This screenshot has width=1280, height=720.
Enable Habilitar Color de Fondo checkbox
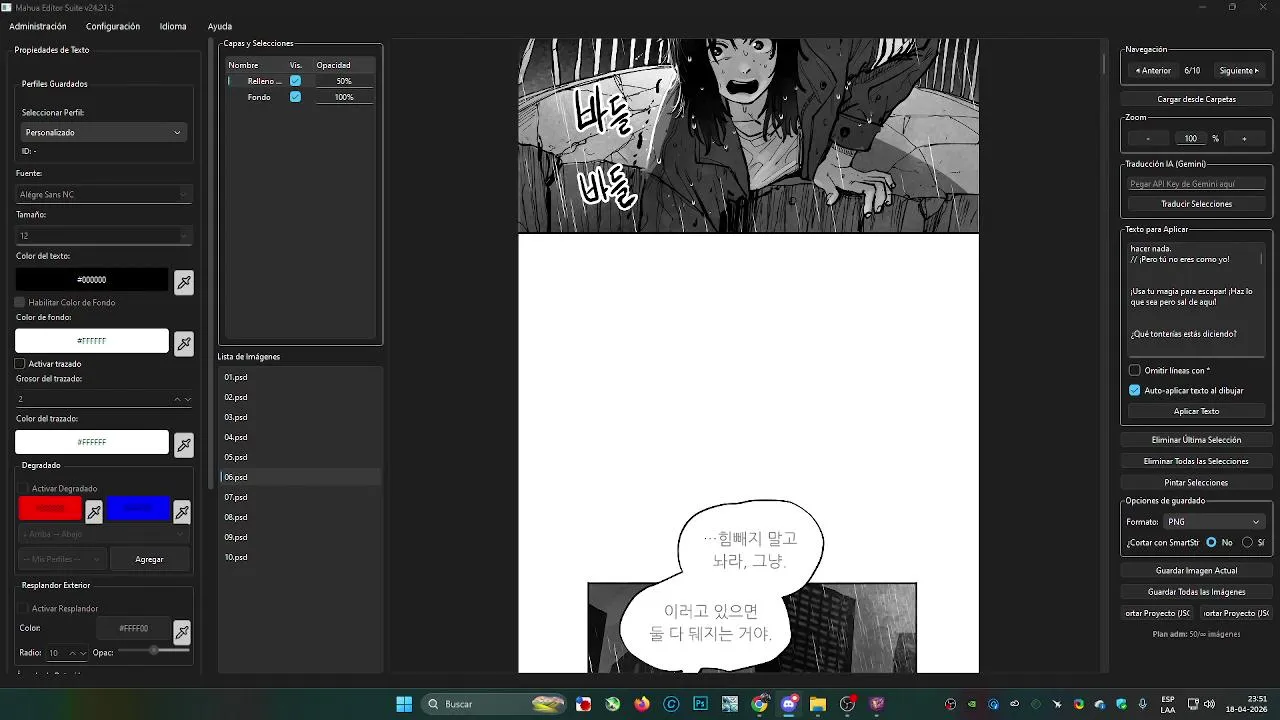(x=20, y=302)
